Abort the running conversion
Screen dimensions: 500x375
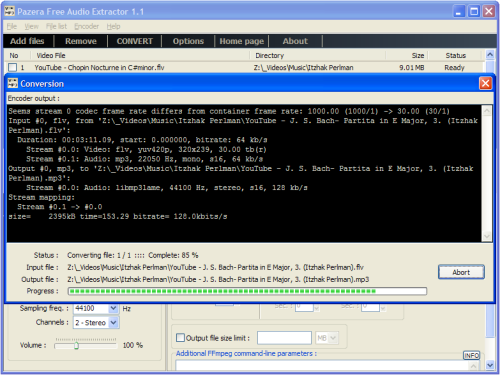461,272
